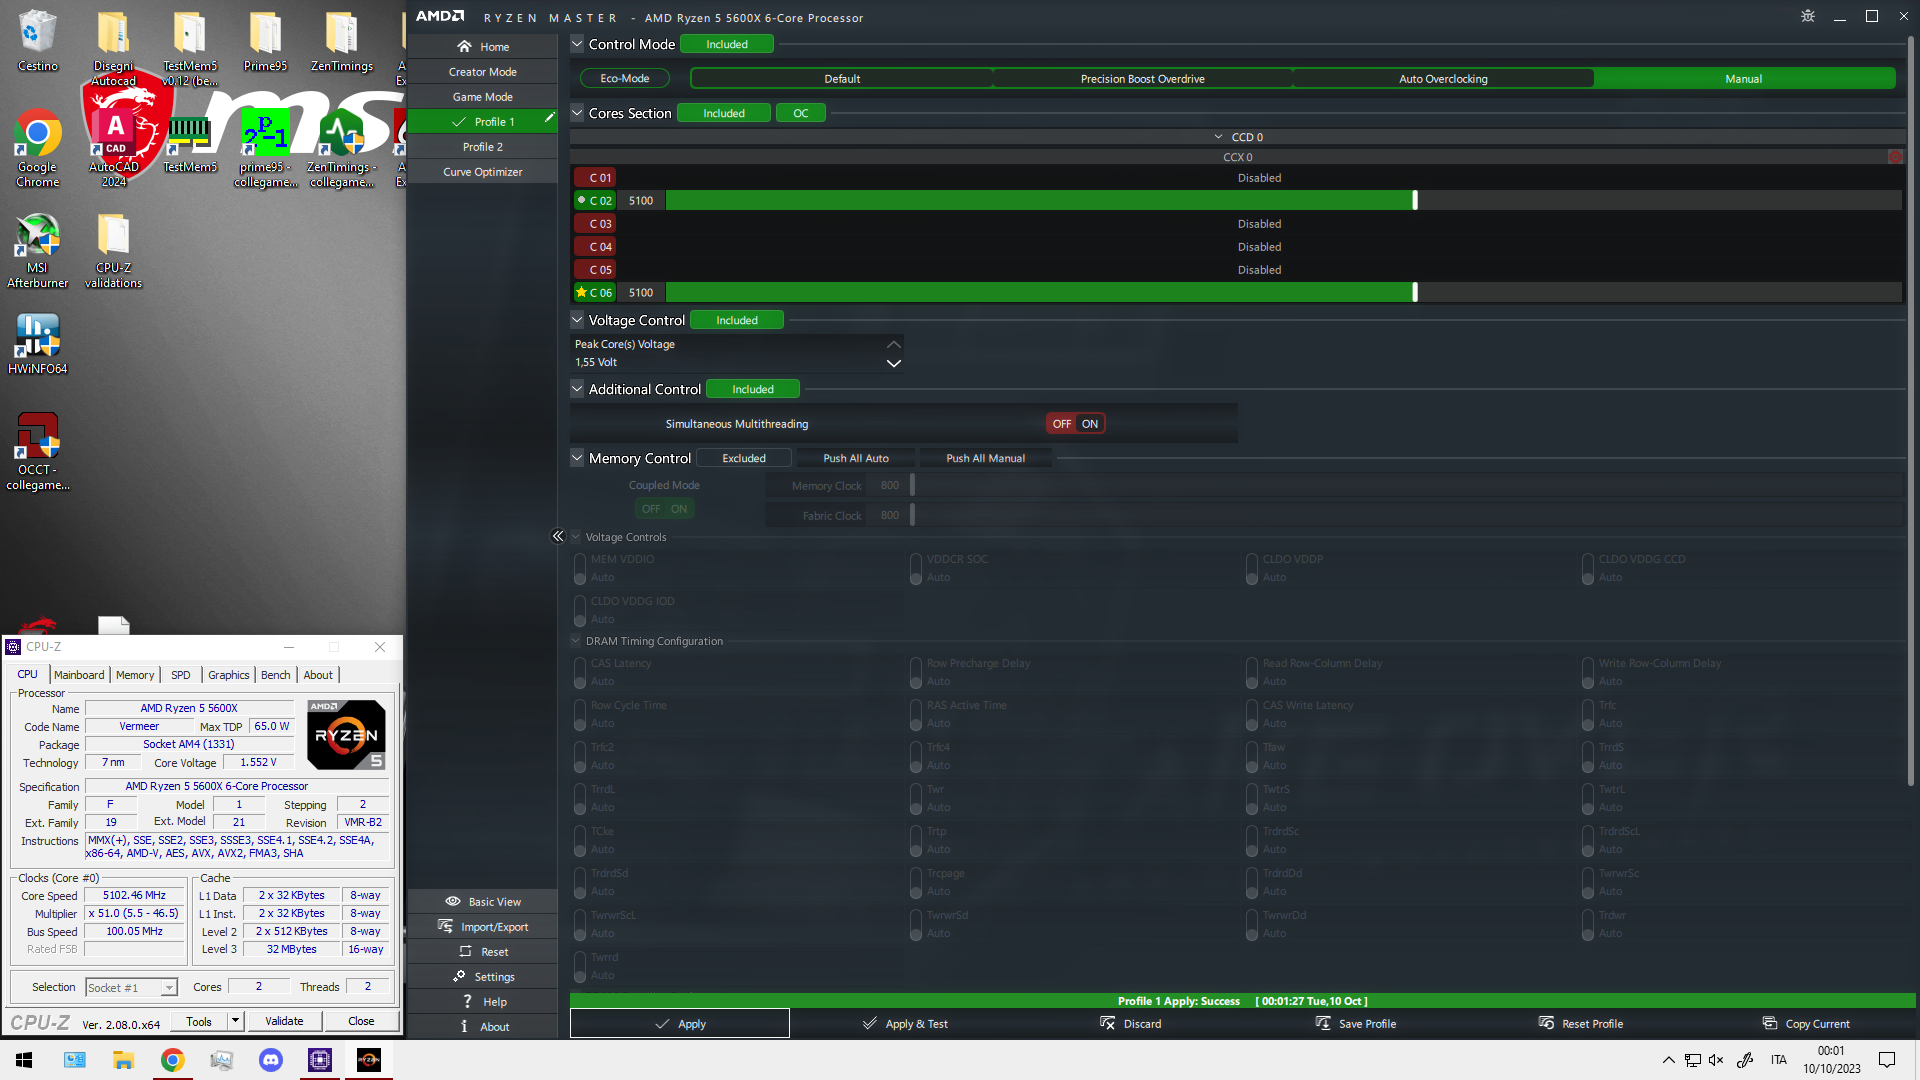Toggle Additional Control Included button

(x=753, y=389)
